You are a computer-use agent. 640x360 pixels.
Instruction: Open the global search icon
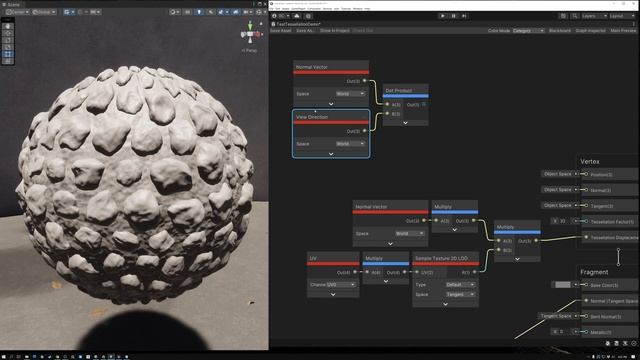coord(575,16)
